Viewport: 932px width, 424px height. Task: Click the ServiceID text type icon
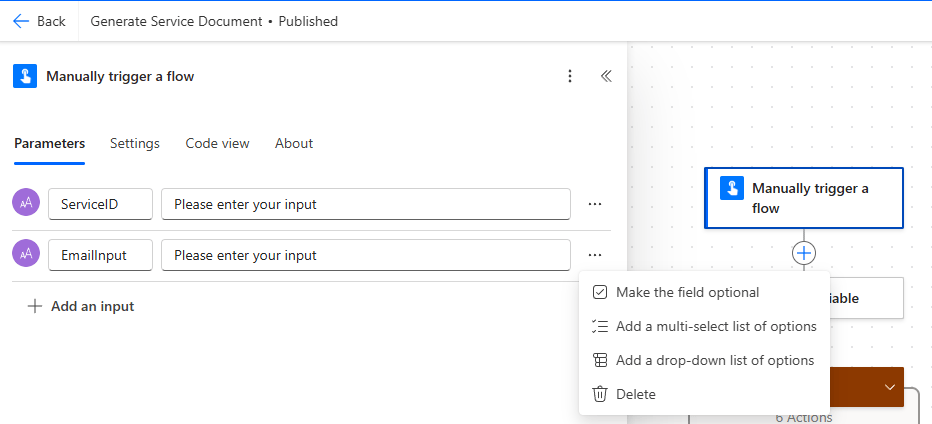point(26,203)
